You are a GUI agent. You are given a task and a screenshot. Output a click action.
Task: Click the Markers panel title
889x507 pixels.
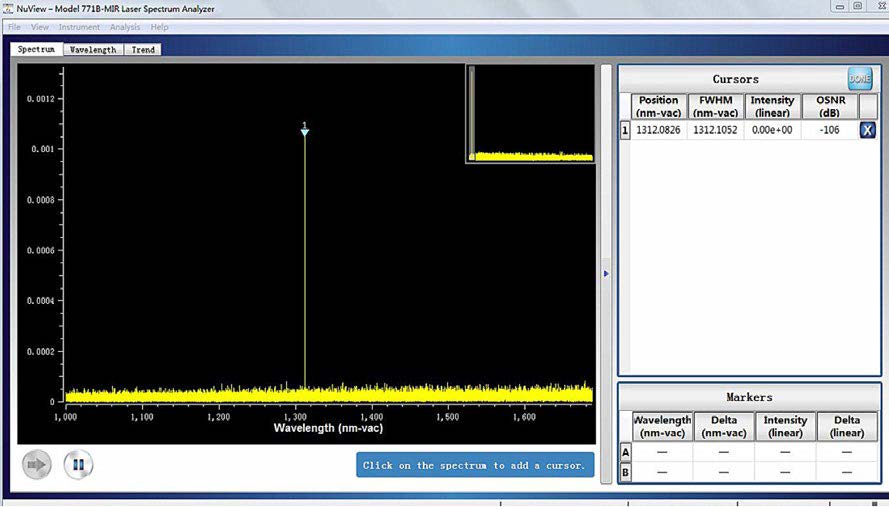(x=749, y=397)
